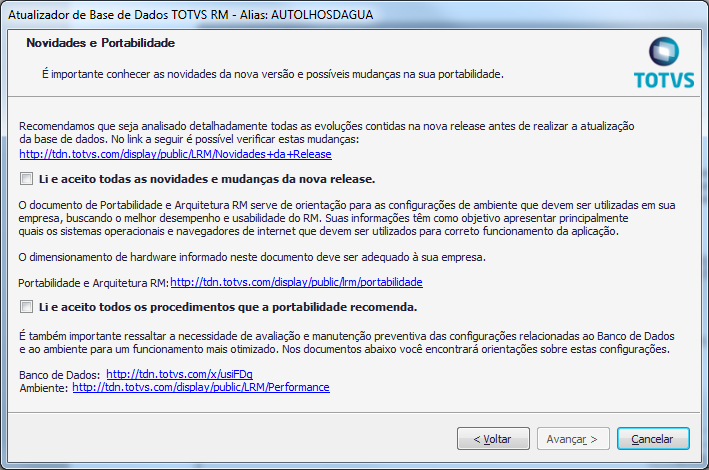This screenshot has width=709, height=470.
Task: Click the 'Portabilidade e Arquitetura RM:' label
Action: pos(94,283)
